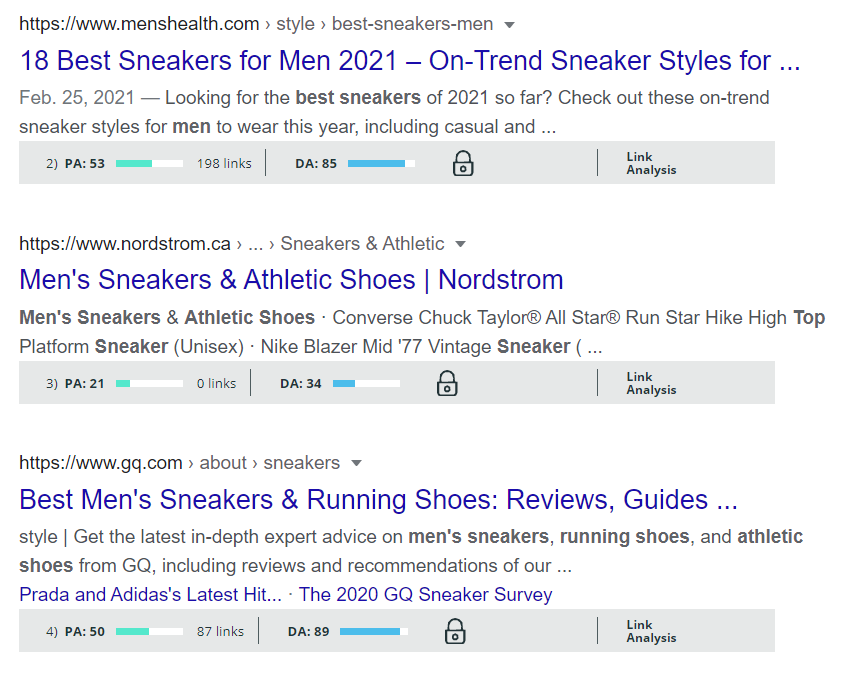Expand the dropdown arrow beside the gq.com URL
857x678 pixels.
[x=356, y=463]
